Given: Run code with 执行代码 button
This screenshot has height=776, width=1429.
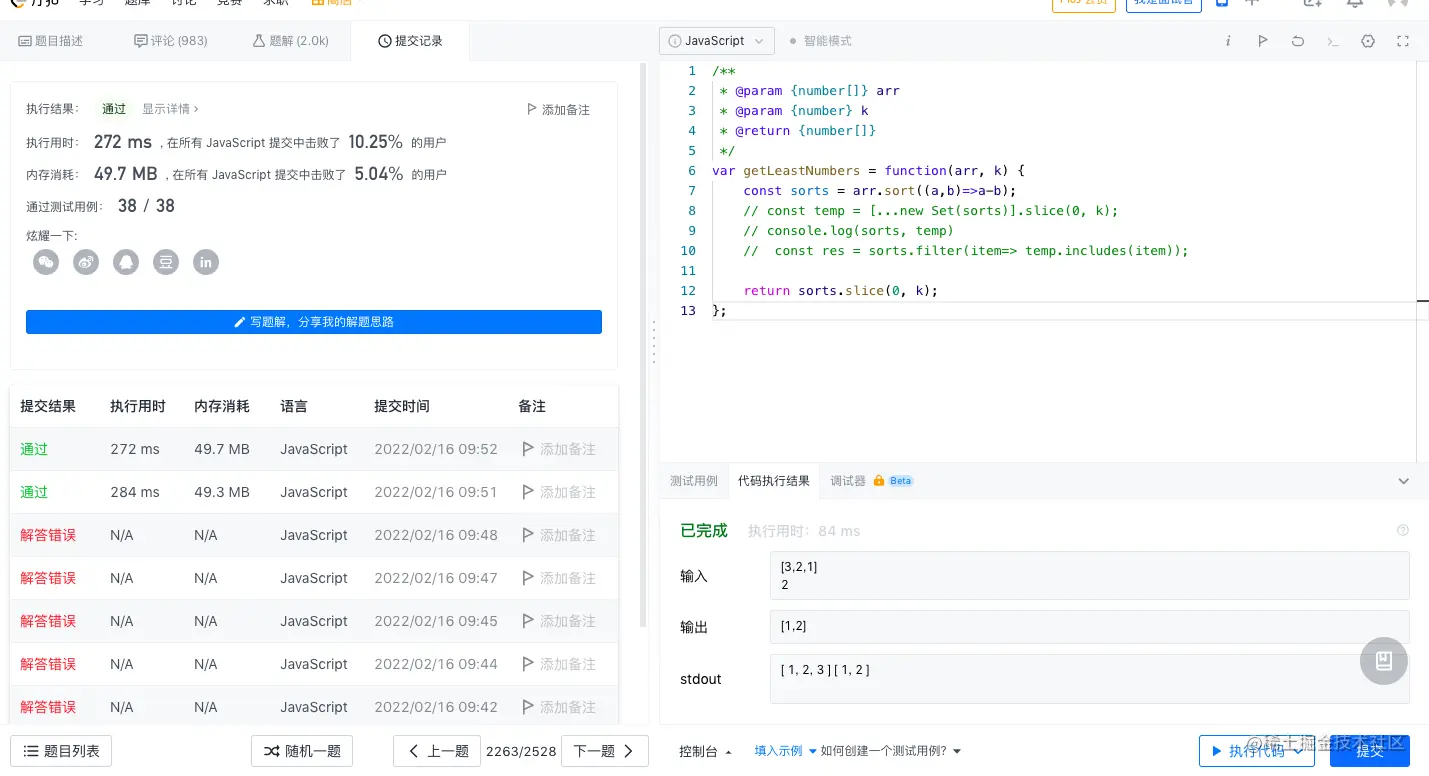Looking at the screenshot, I should [1257, 751].
